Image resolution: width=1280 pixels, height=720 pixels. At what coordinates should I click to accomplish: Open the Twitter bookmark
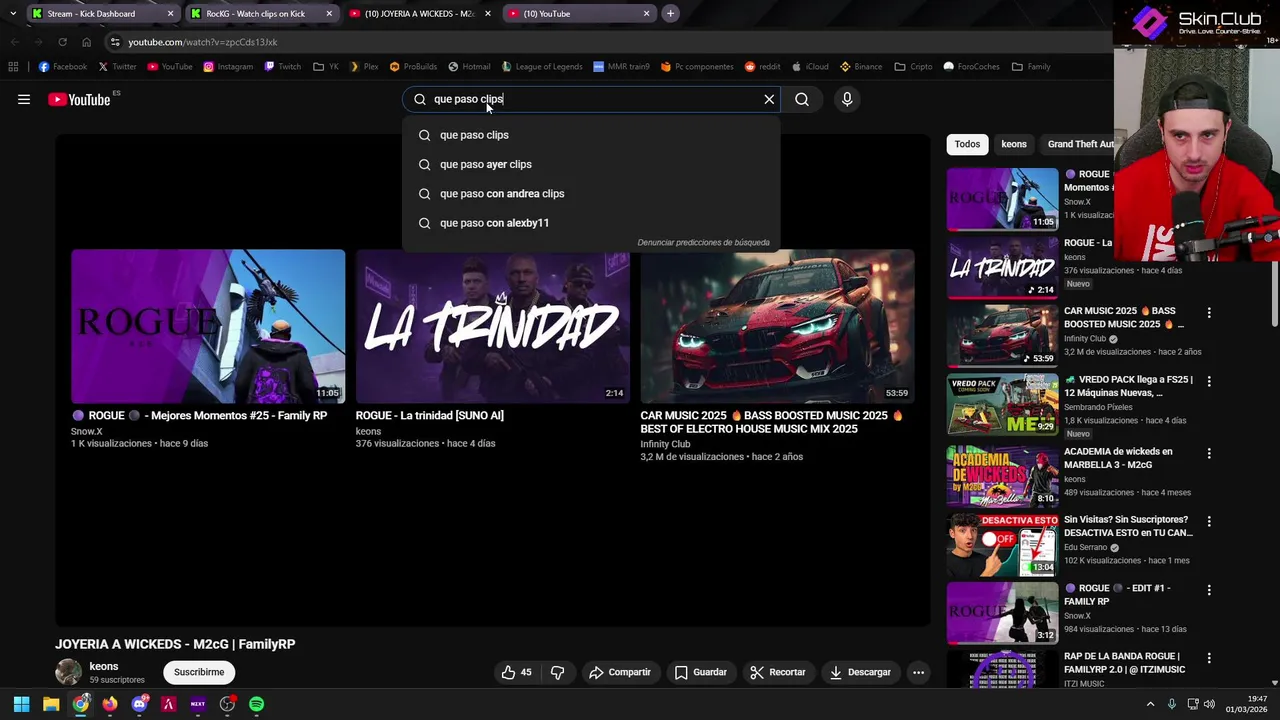pos(117,67)
